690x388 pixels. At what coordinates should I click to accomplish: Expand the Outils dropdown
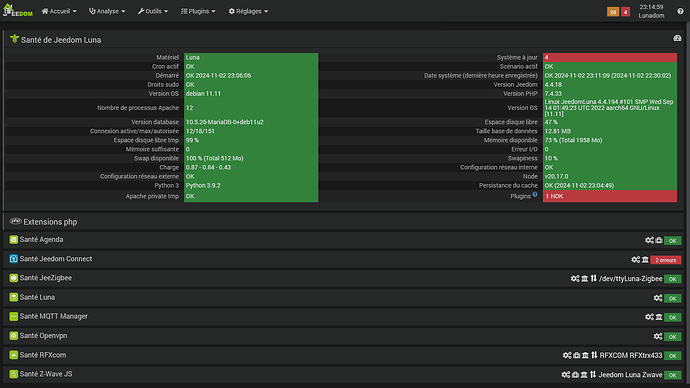tap(153, 11)
